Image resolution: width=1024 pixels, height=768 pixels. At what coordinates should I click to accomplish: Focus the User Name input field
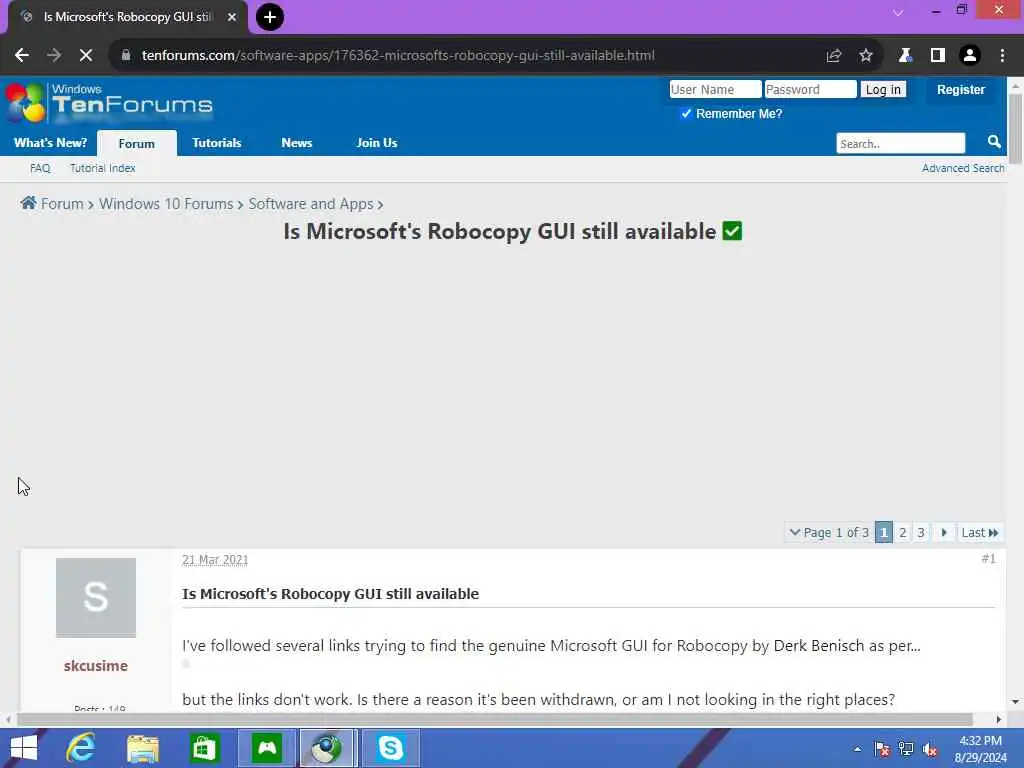coord(715,89)
